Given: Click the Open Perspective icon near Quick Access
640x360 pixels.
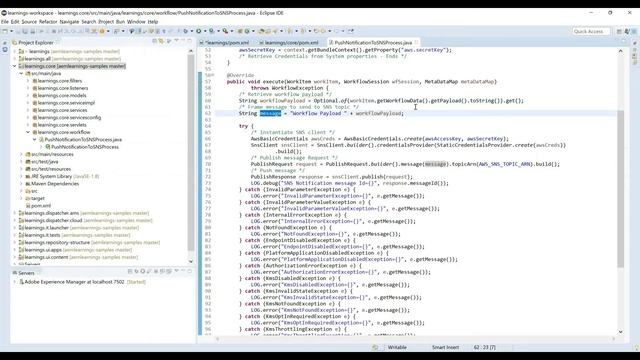Looking at the screenshot, I should 619,31.
